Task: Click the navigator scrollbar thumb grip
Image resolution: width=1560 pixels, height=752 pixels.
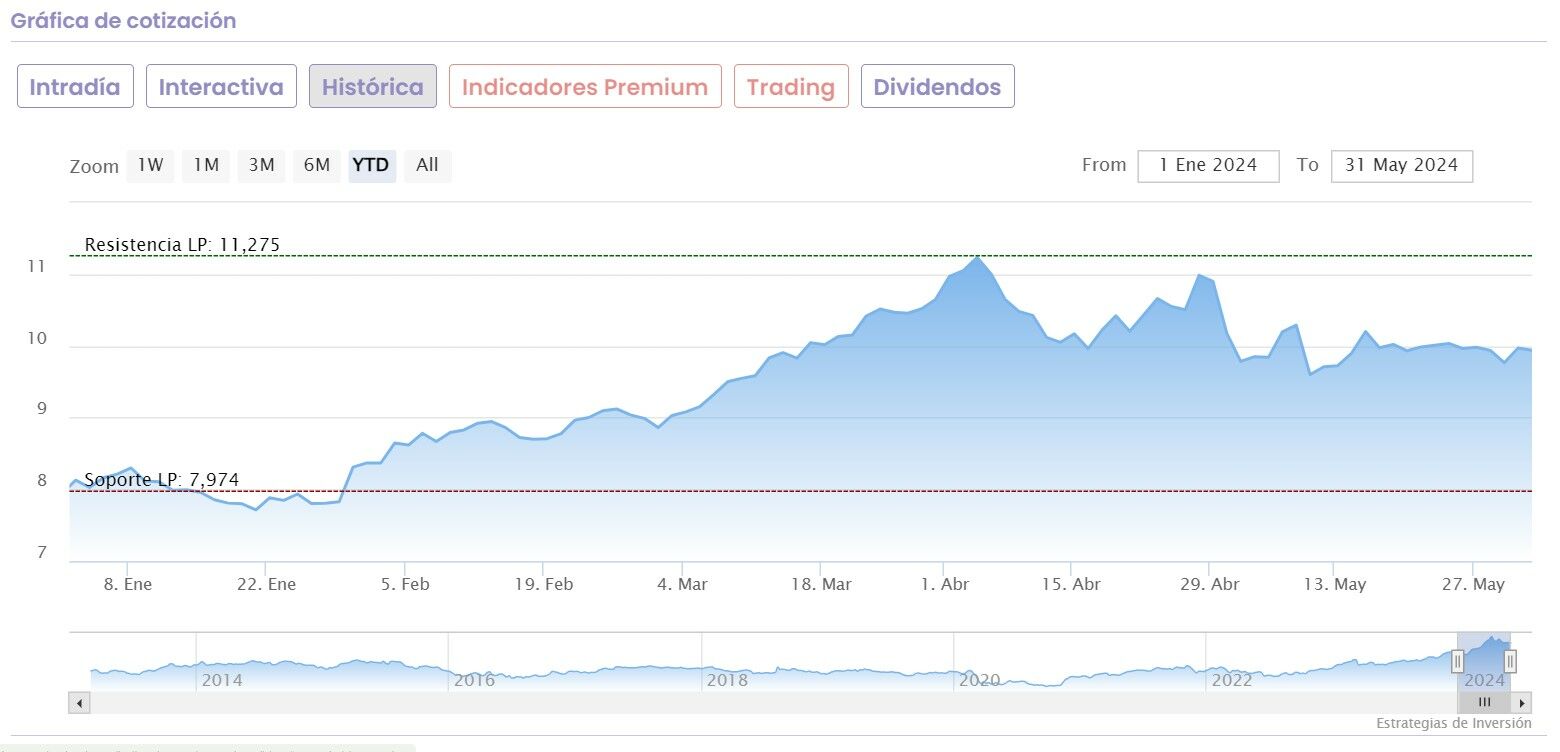Action: pyautogui.click(x=1484, y=702)
